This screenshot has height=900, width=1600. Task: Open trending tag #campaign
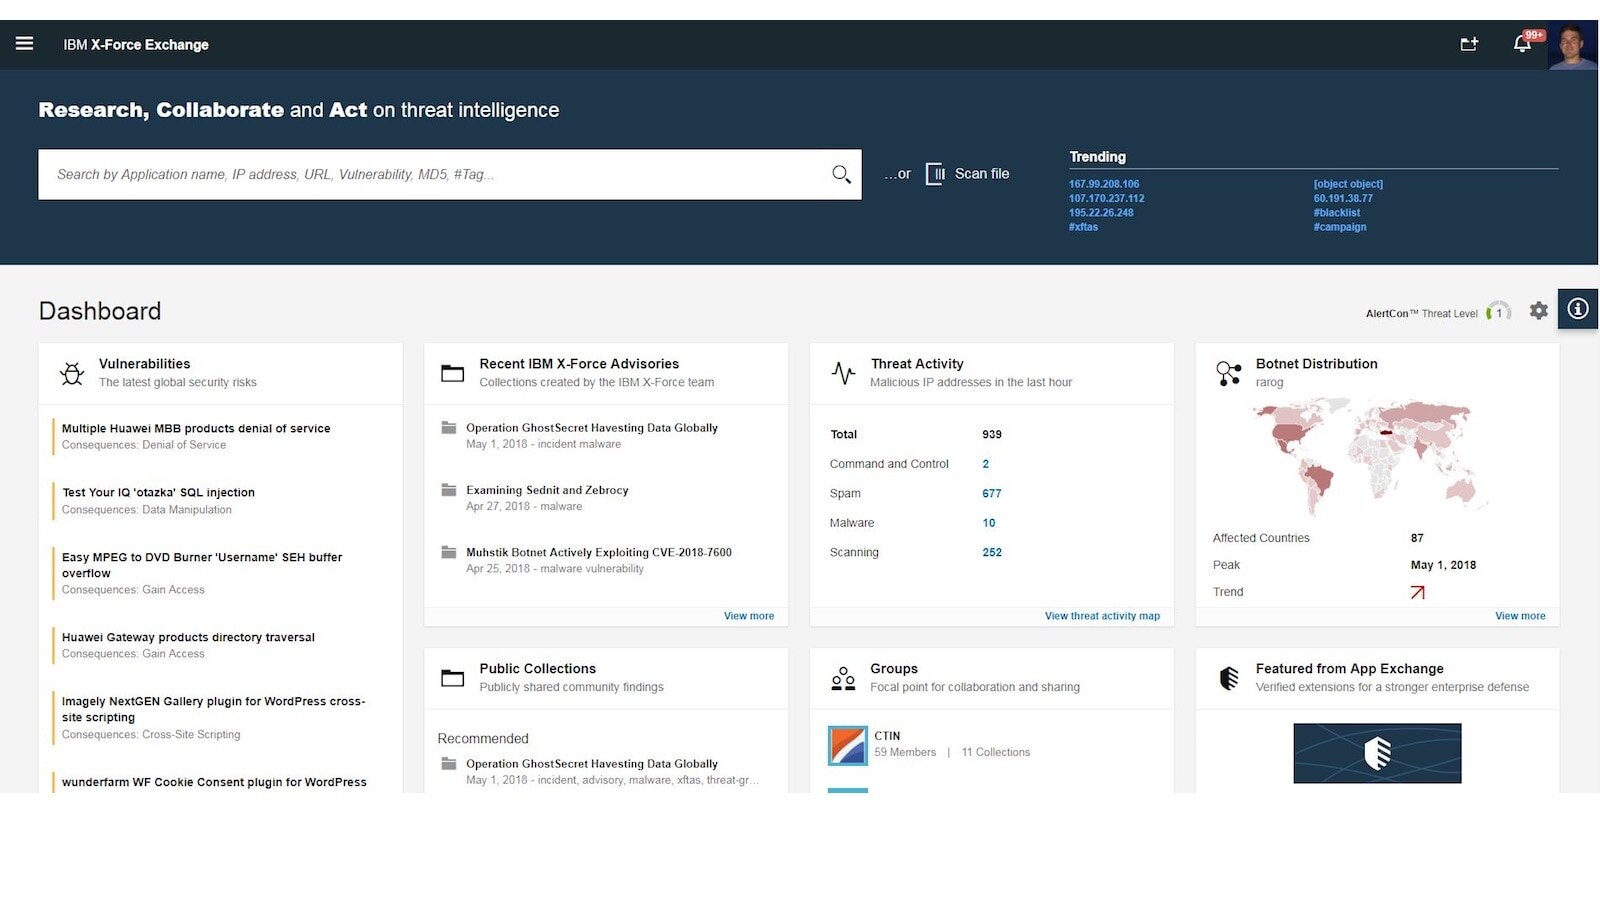1340,227
